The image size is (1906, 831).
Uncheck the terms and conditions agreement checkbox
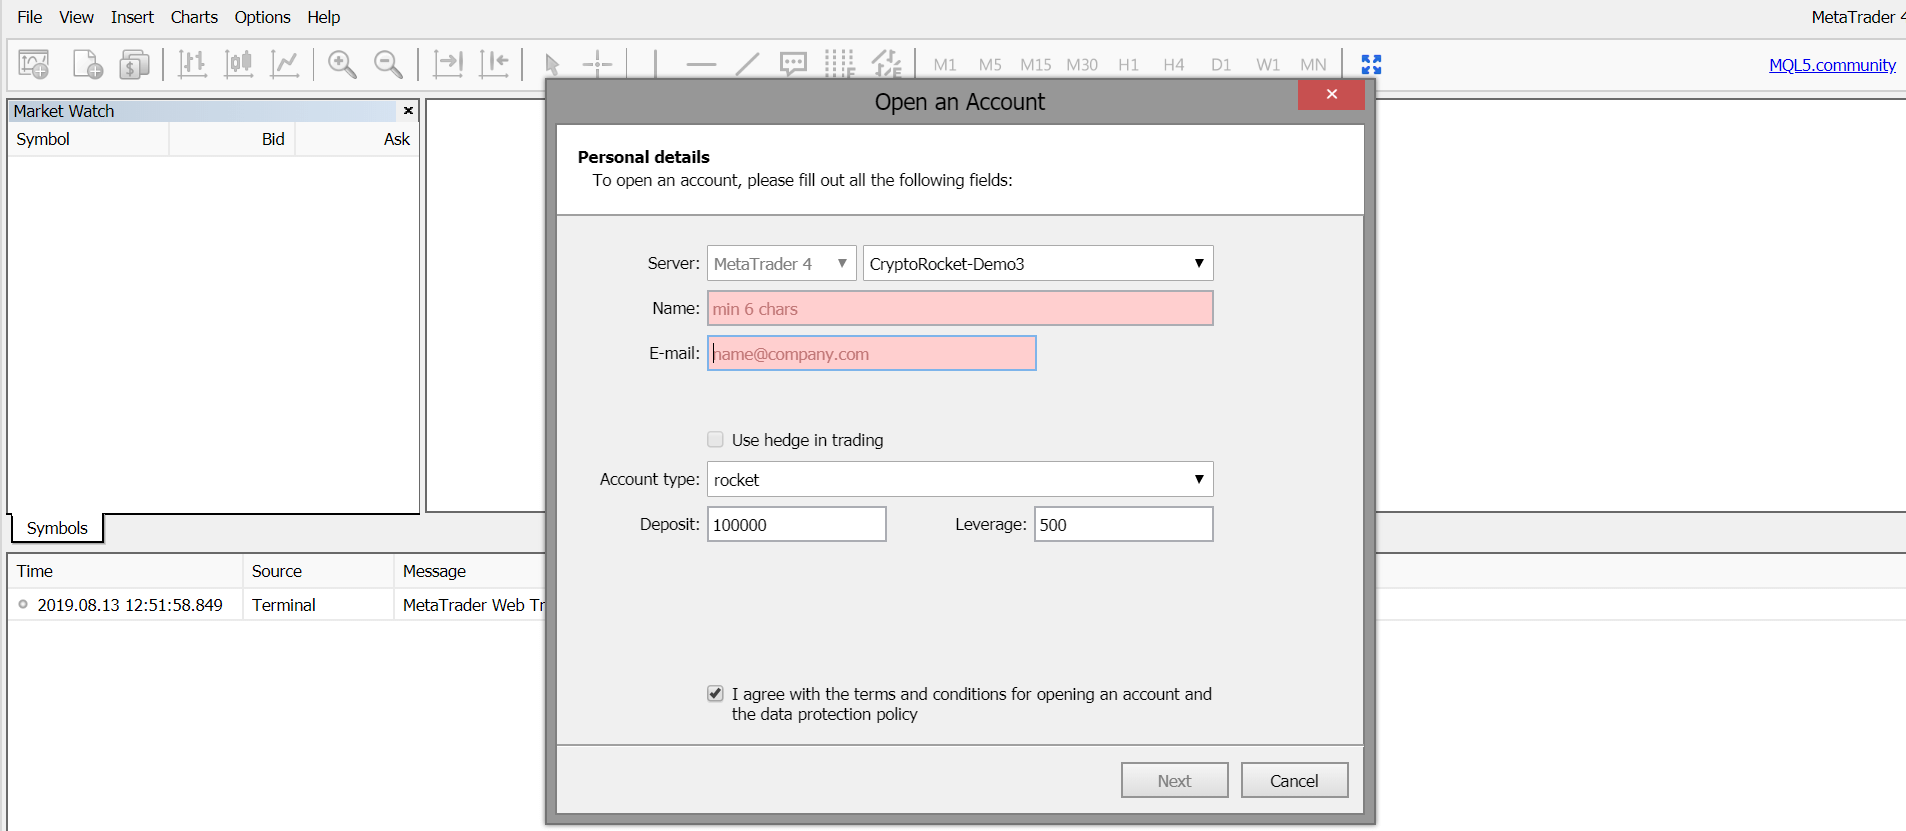[715, 694]
